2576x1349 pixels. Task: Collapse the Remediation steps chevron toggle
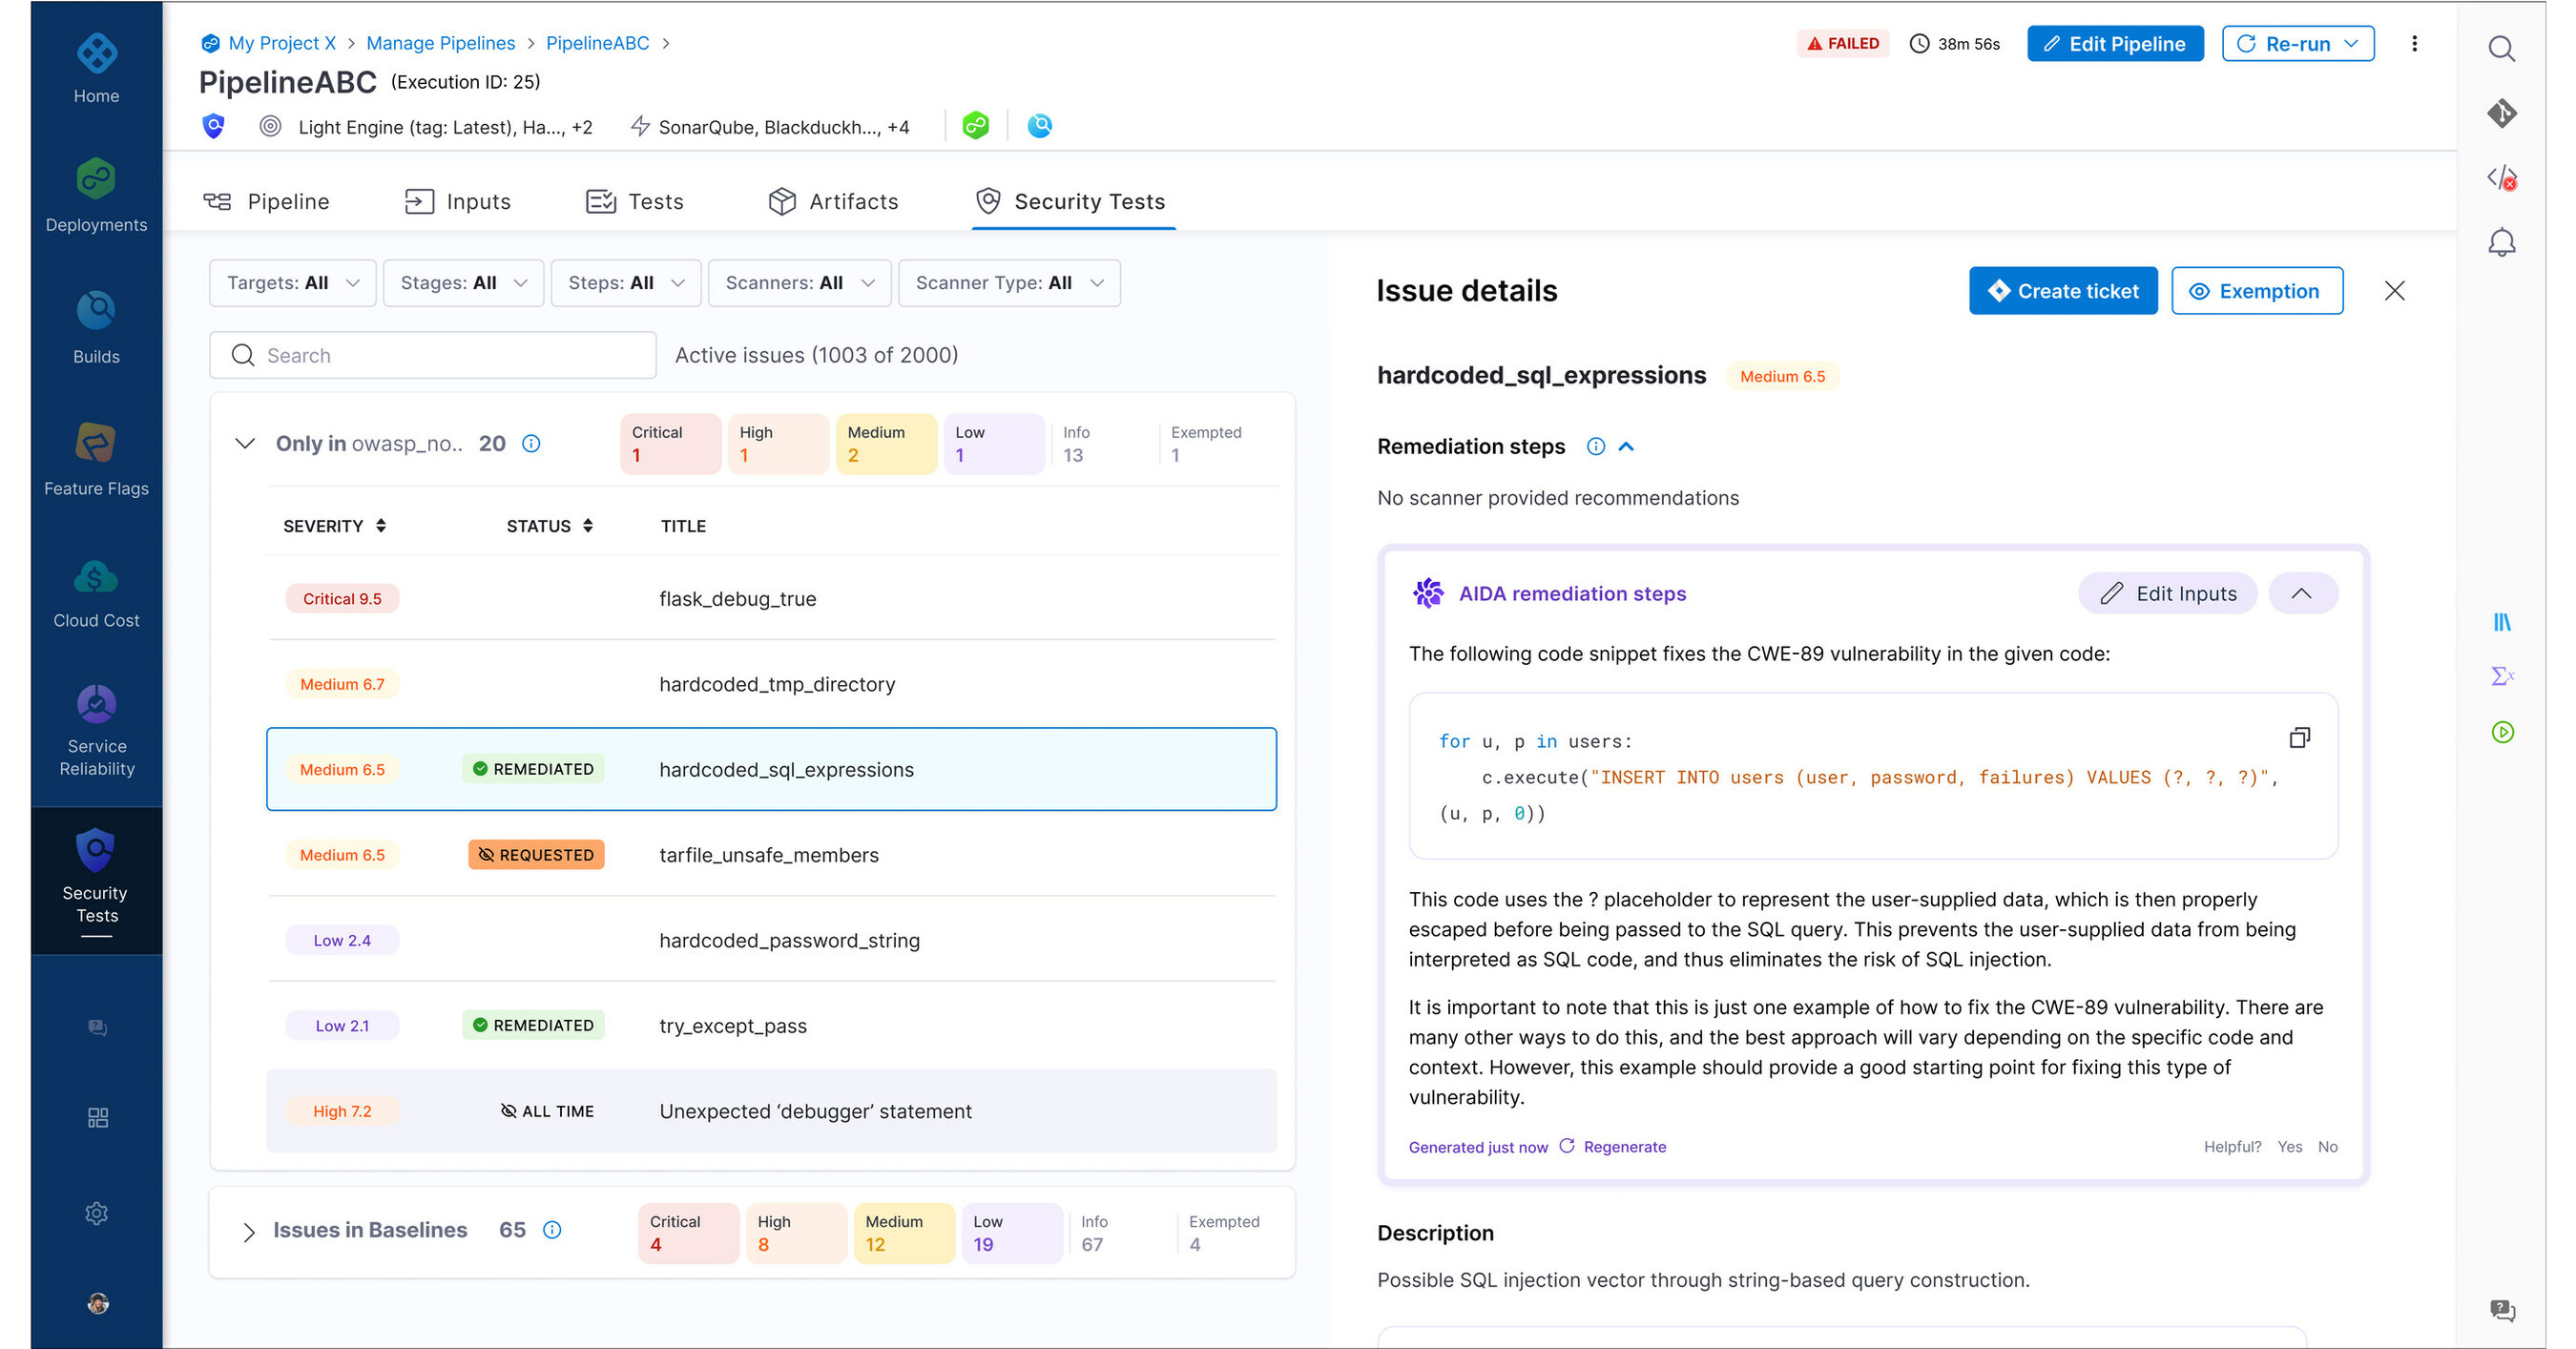(x=1628, y=447)
